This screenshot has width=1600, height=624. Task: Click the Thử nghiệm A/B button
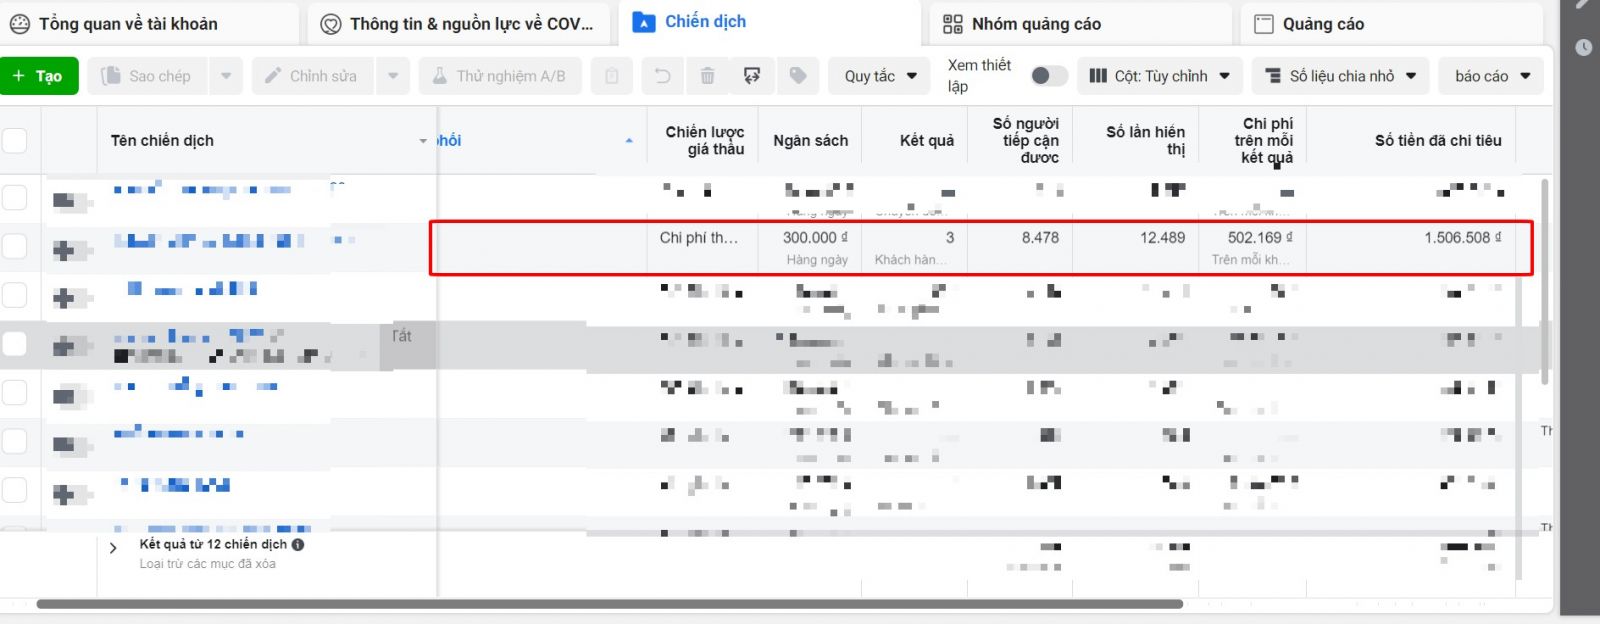pyautogui.click(x=500, y=76)
